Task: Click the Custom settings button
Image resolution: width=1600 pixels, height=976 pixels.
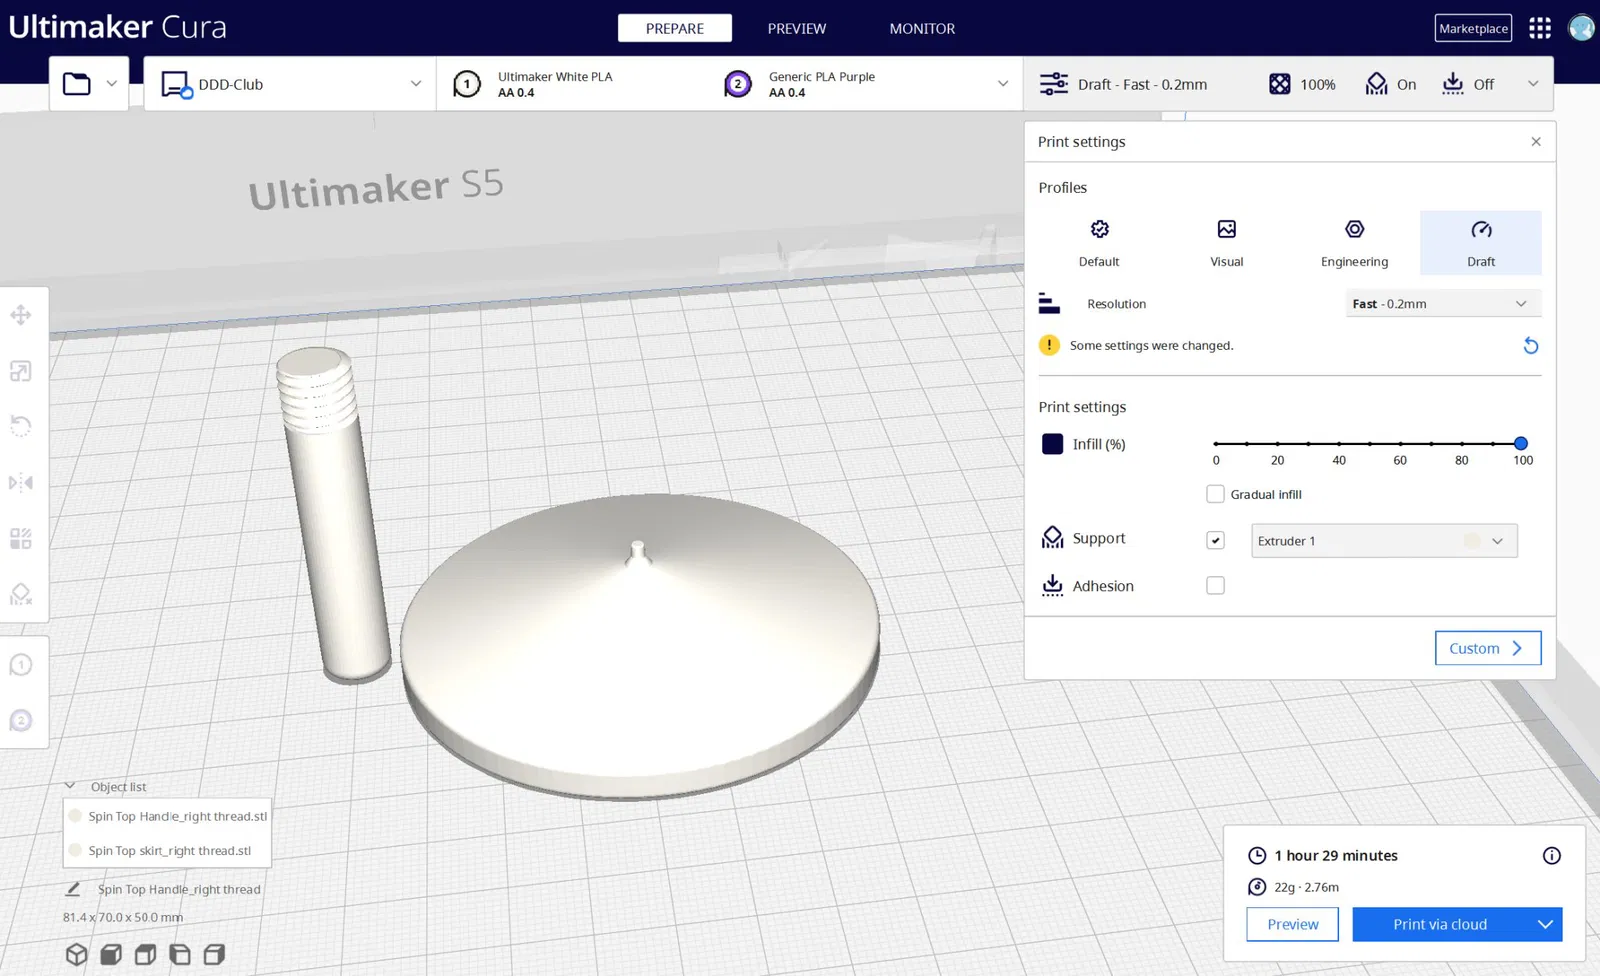Action: pyautogui.click(x=1488, y=648)
